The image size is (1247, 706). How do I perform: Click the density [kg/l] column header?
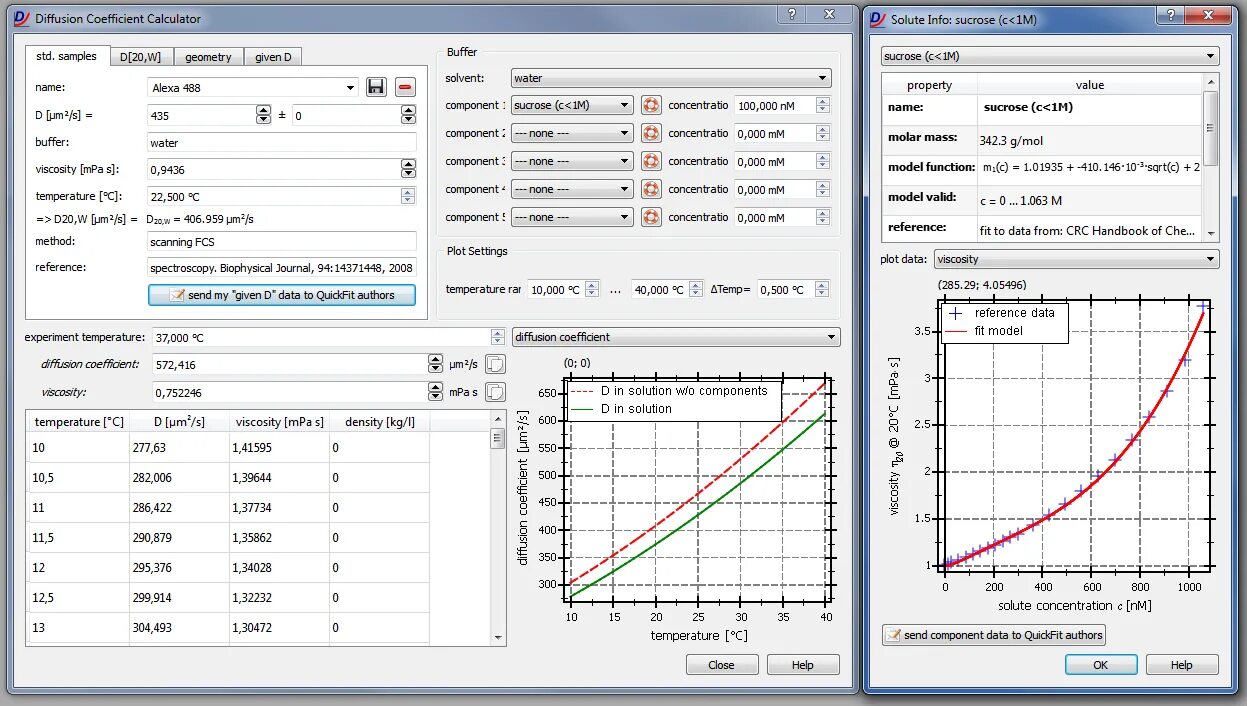(380, 422)
